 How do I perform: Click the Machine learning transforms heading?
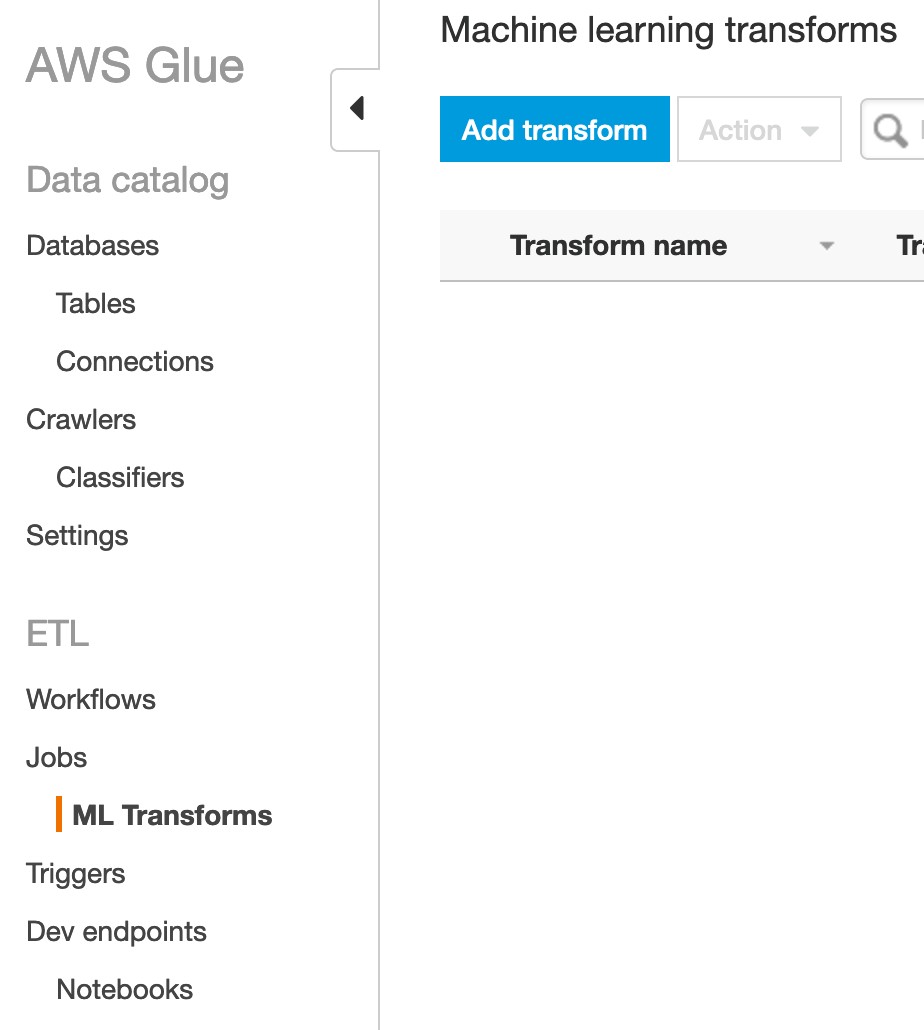(x=668, y=30)
